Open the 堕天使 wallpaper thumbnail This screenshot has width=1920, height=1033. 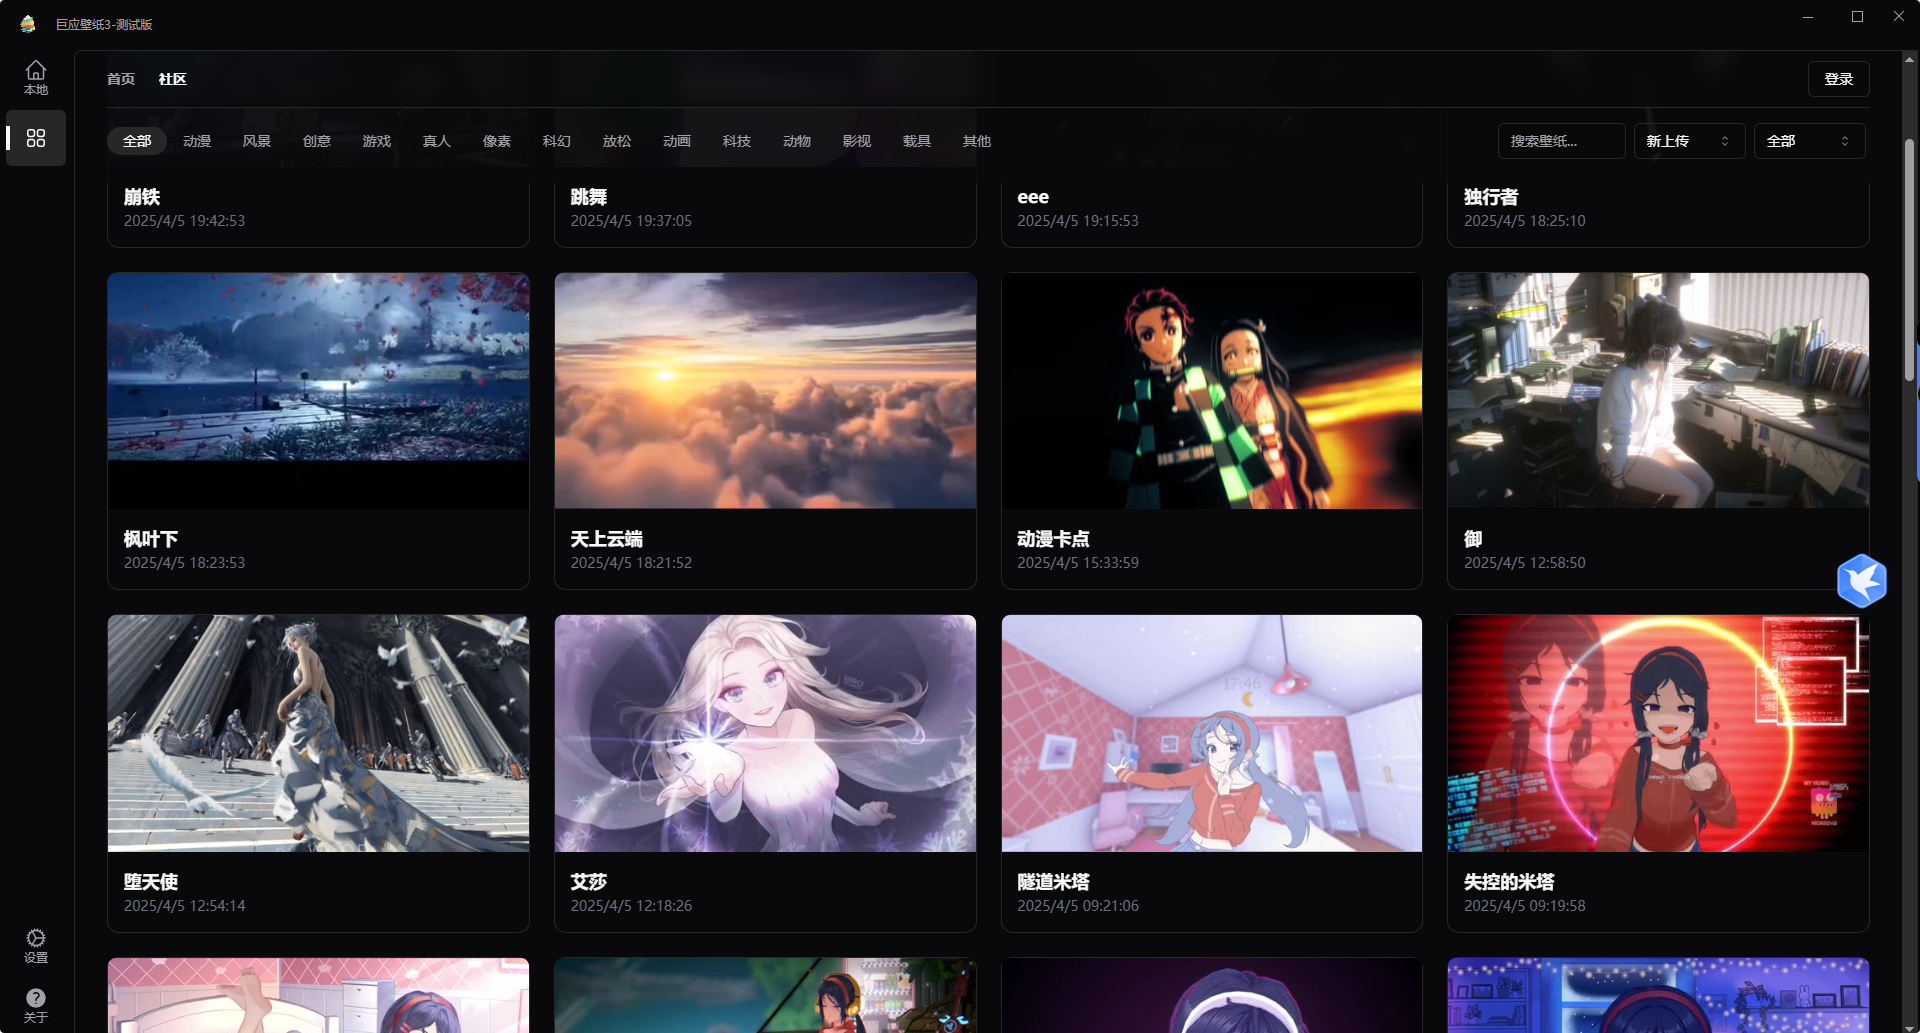click(x=318, y=733)
